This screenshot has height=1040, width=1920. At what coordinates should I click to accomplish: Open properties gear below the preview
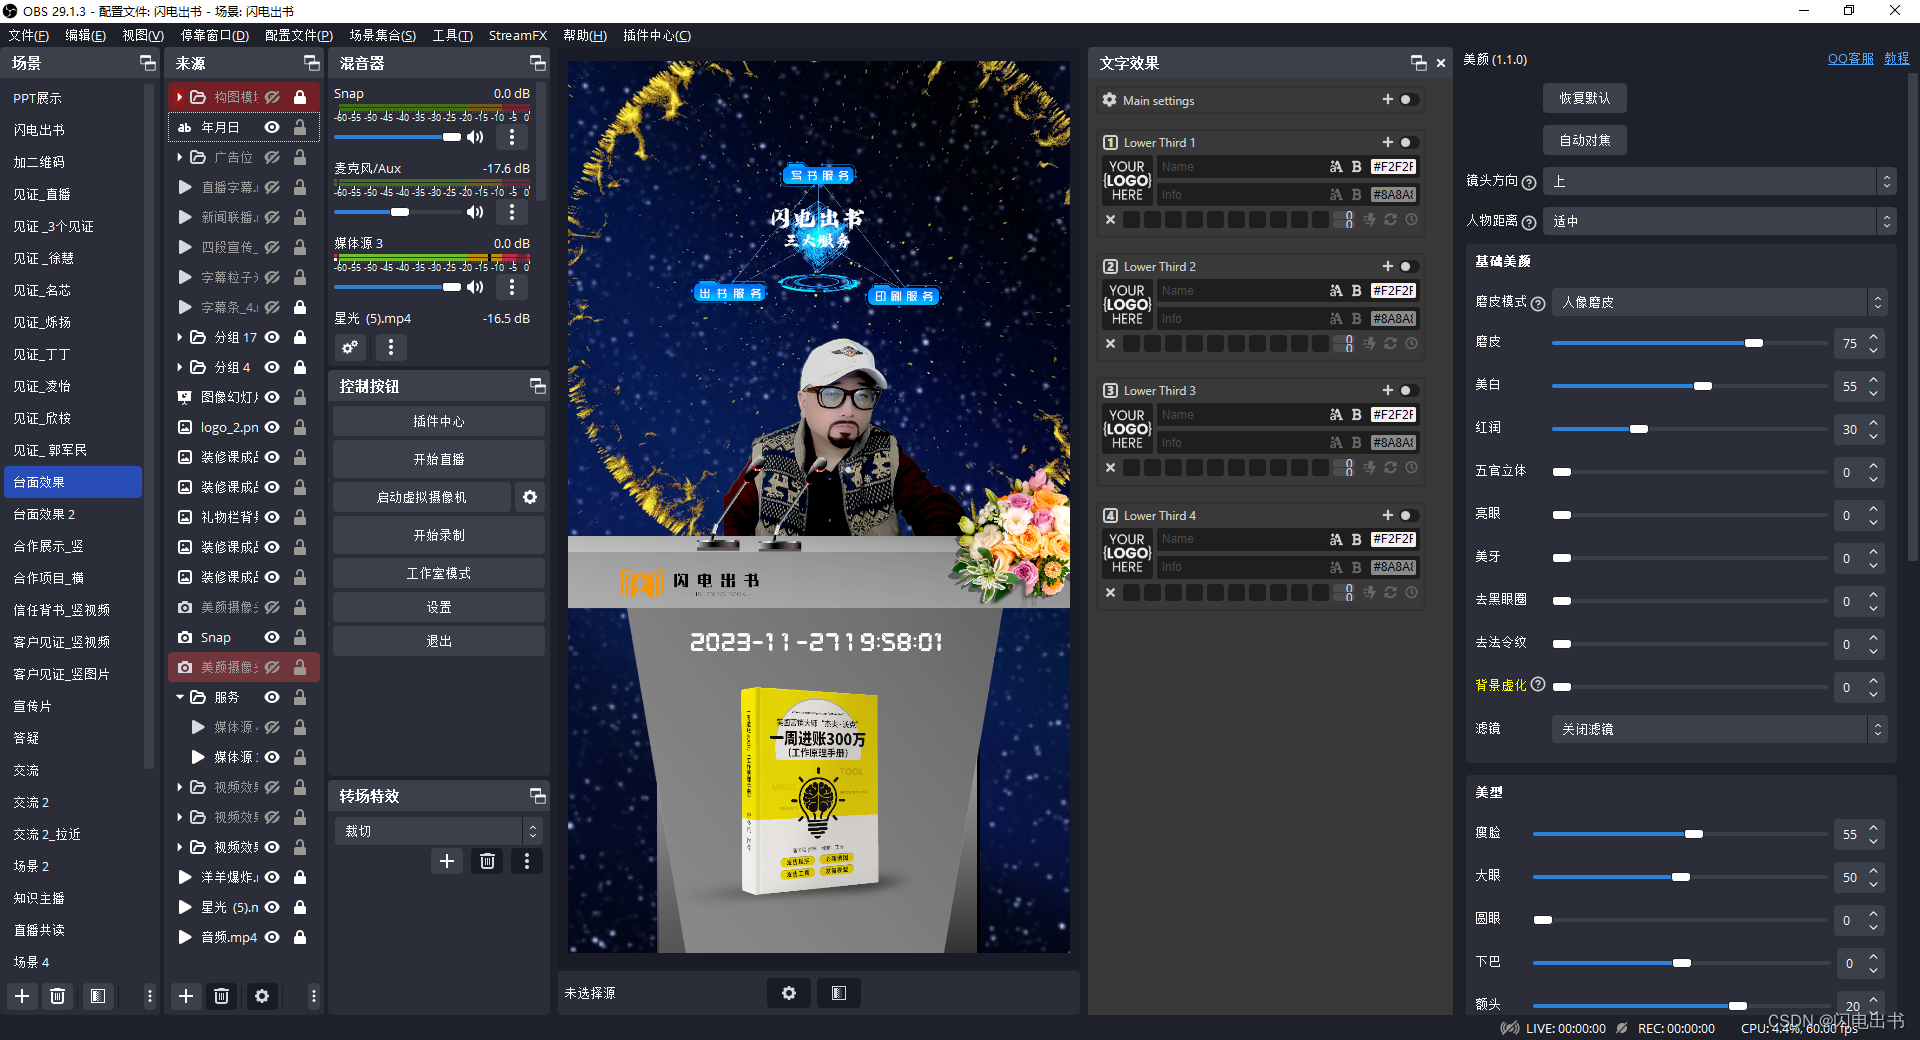(x=789, y=993)
